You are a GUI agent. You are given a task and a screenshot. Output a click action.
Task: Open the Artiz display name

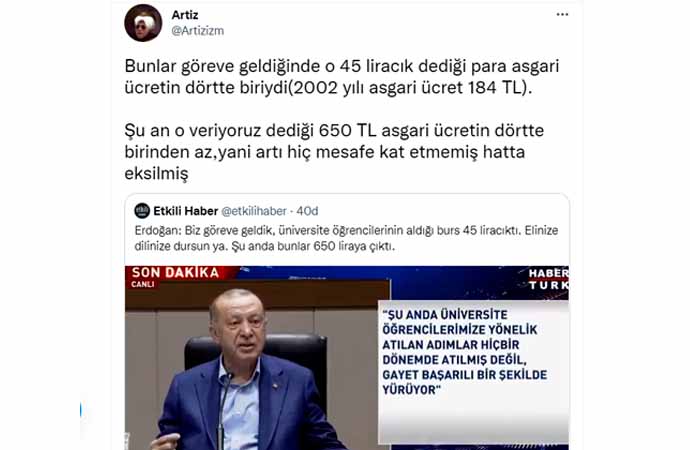click(185, 15)
